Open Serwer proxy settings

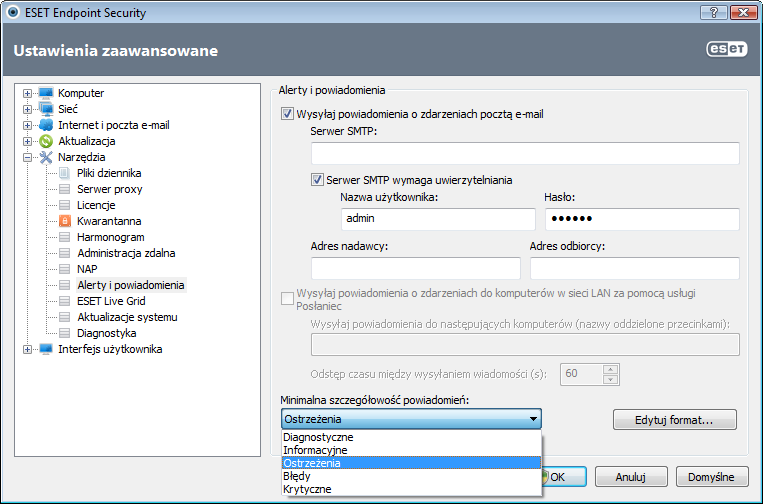[109, 189]
